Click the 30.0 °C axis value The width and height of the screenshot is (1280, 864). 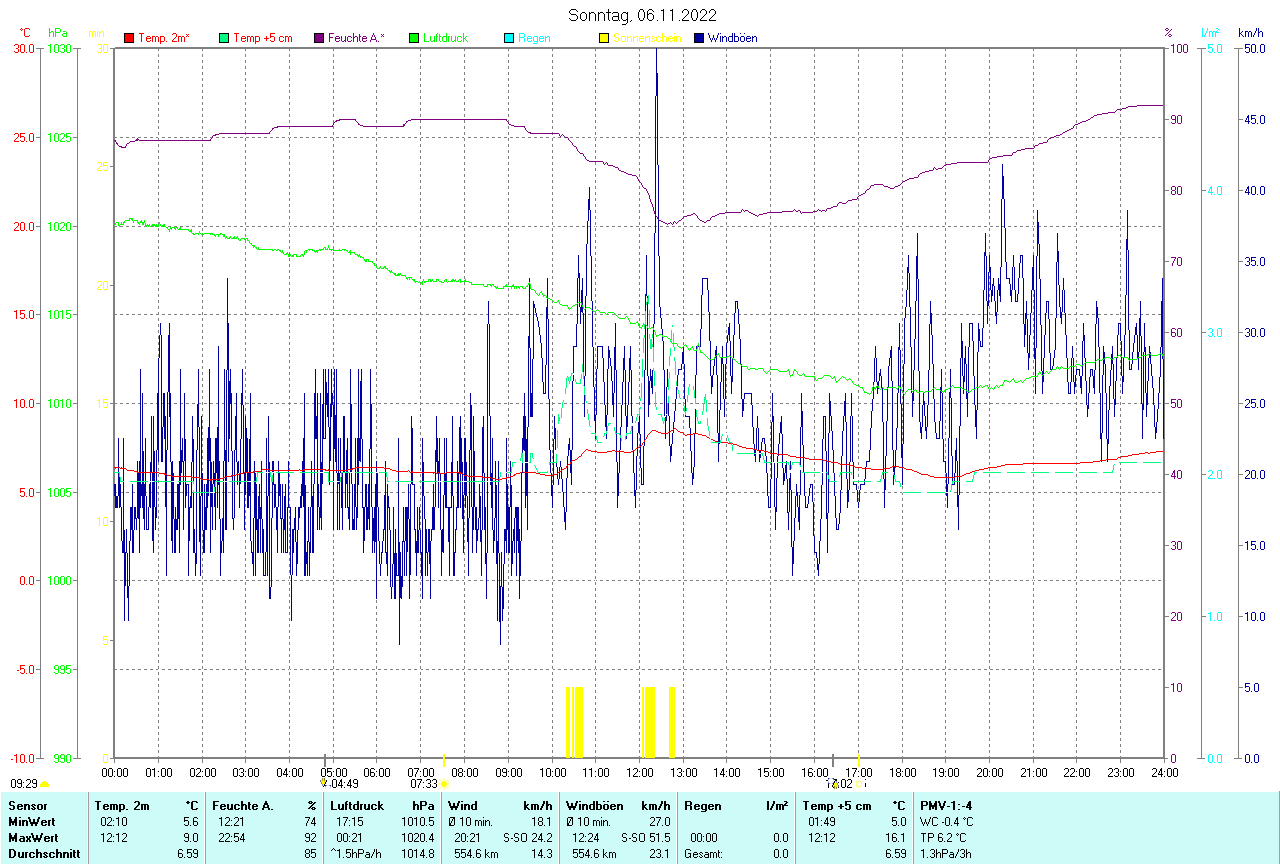[x=23, y=48]
